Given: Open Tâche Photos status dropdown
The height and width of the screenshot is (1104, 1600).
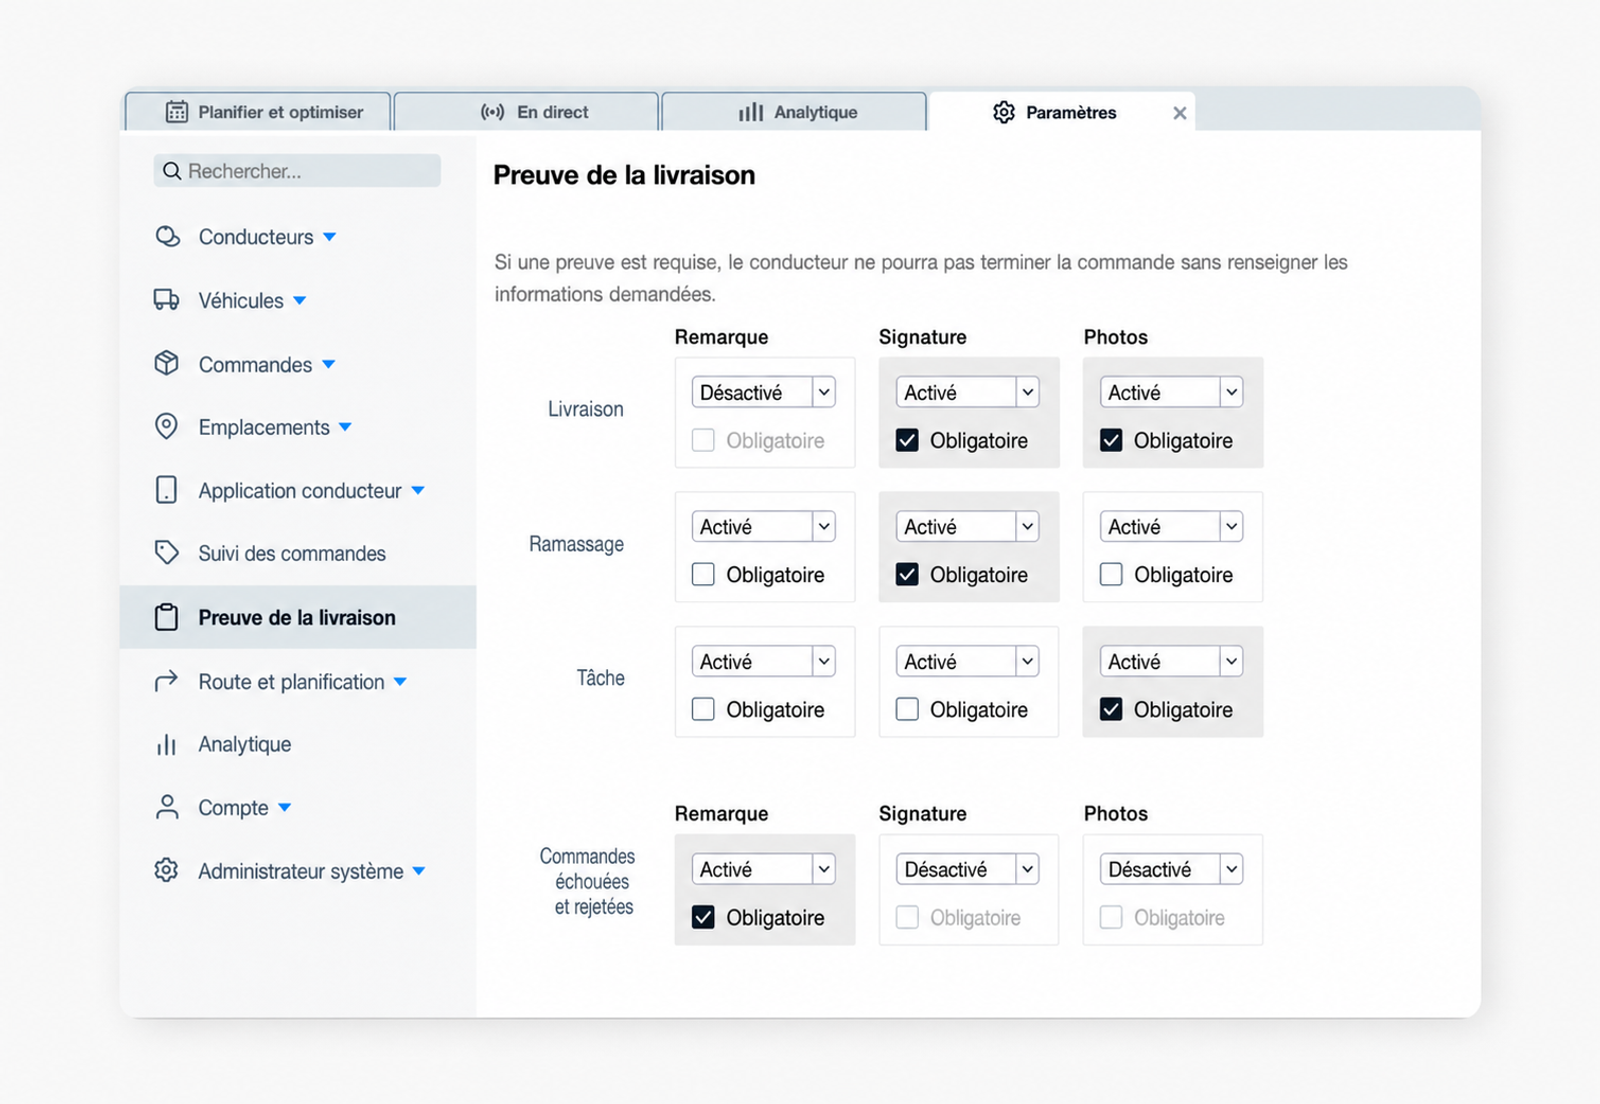Looking at the screenshot, I should [x=1171, y=661].
